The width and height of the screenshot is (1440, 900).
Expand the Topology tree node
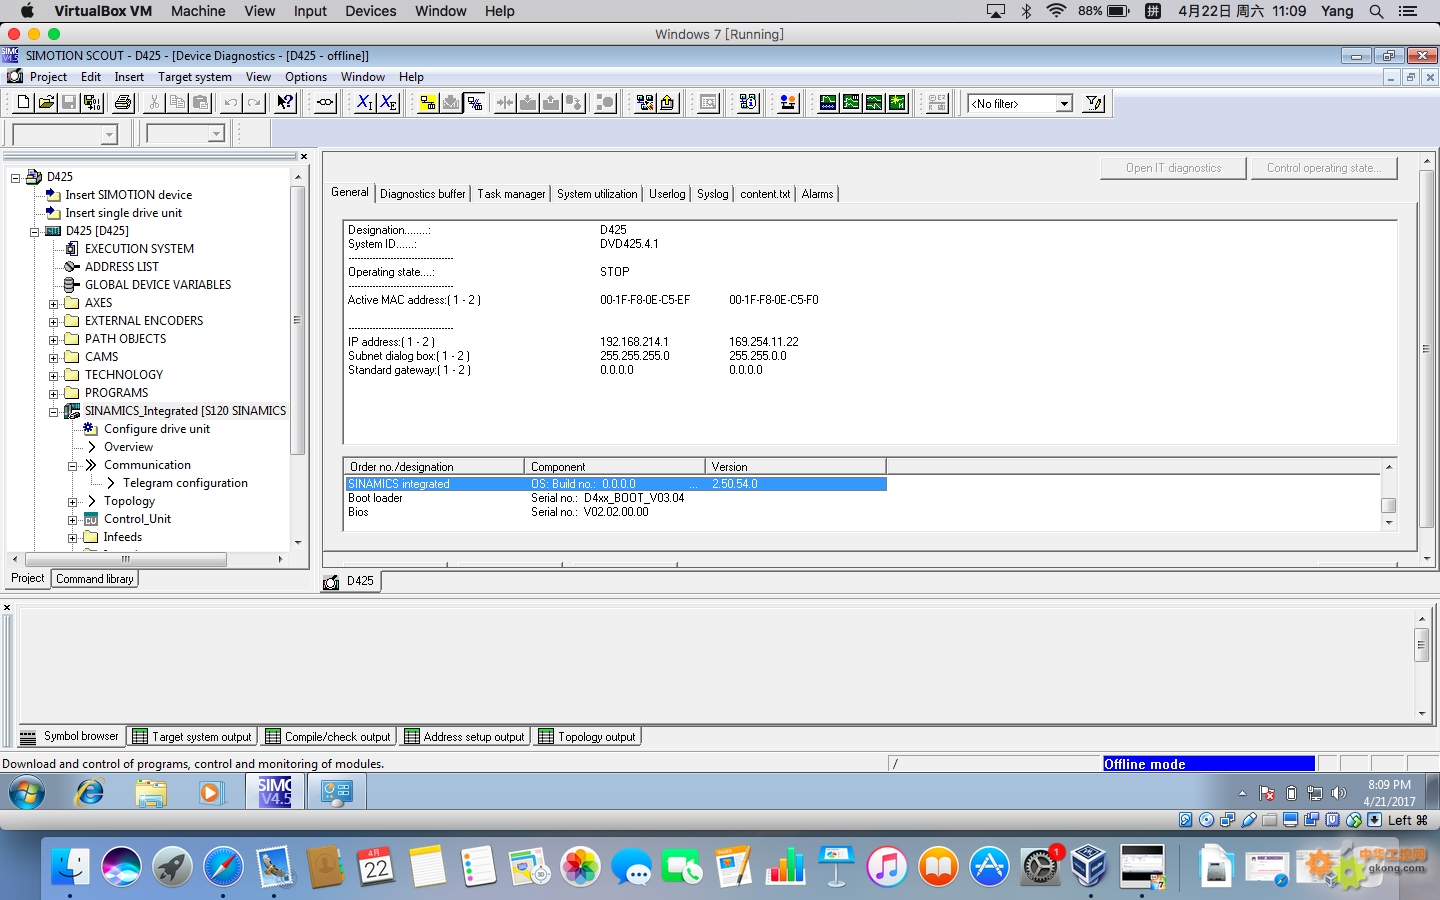[73, 502]
